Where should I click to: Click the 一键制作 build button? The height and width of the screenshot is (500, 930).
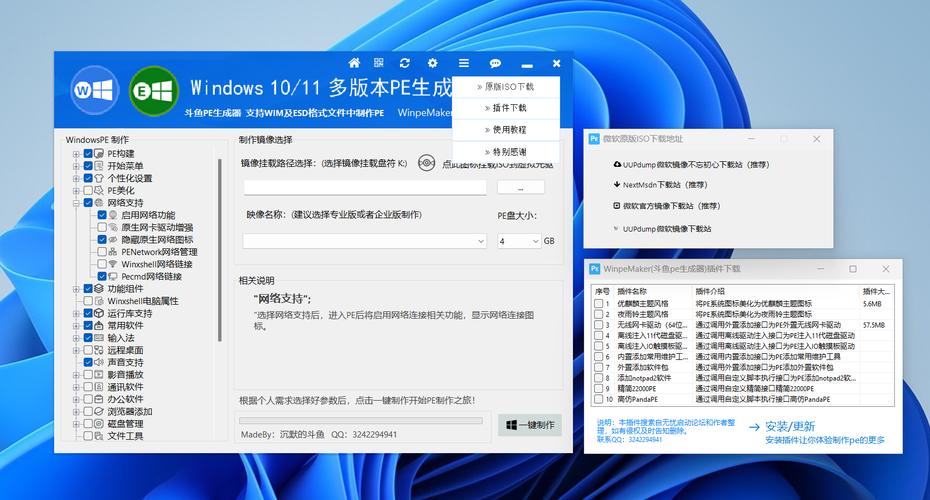tap(530, 425)
